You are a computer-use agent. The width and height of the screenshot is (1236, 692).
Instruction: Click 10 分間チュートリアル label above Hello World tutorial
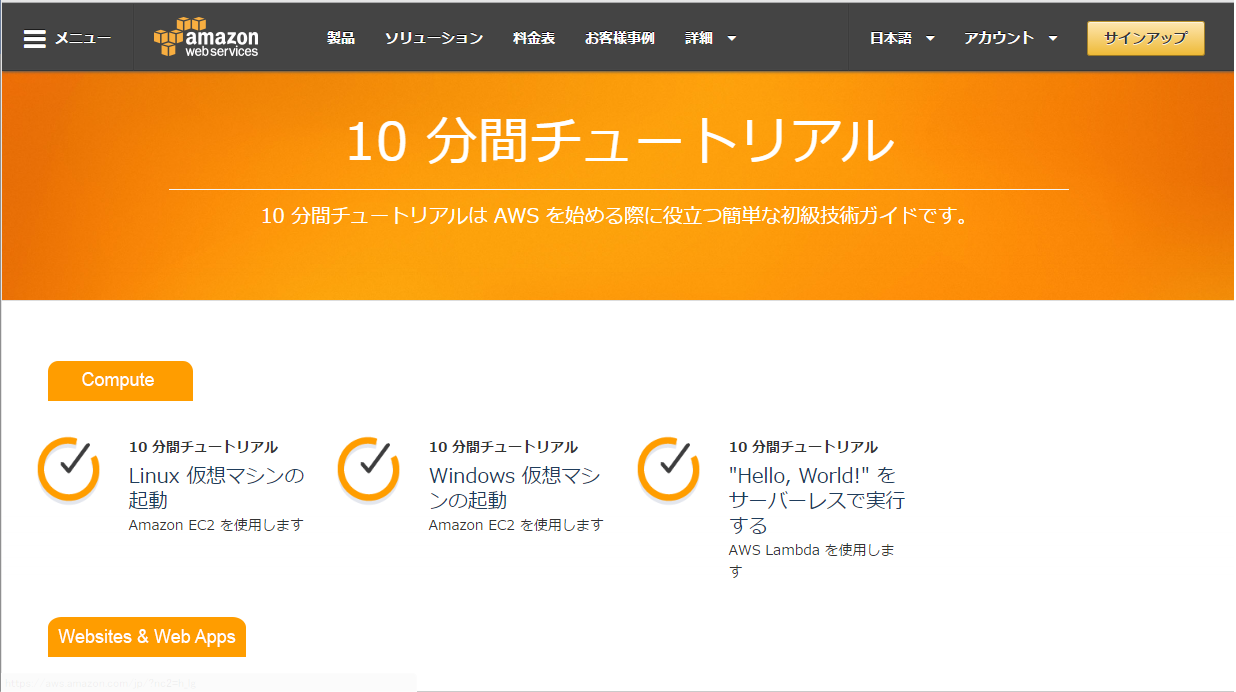804,447
